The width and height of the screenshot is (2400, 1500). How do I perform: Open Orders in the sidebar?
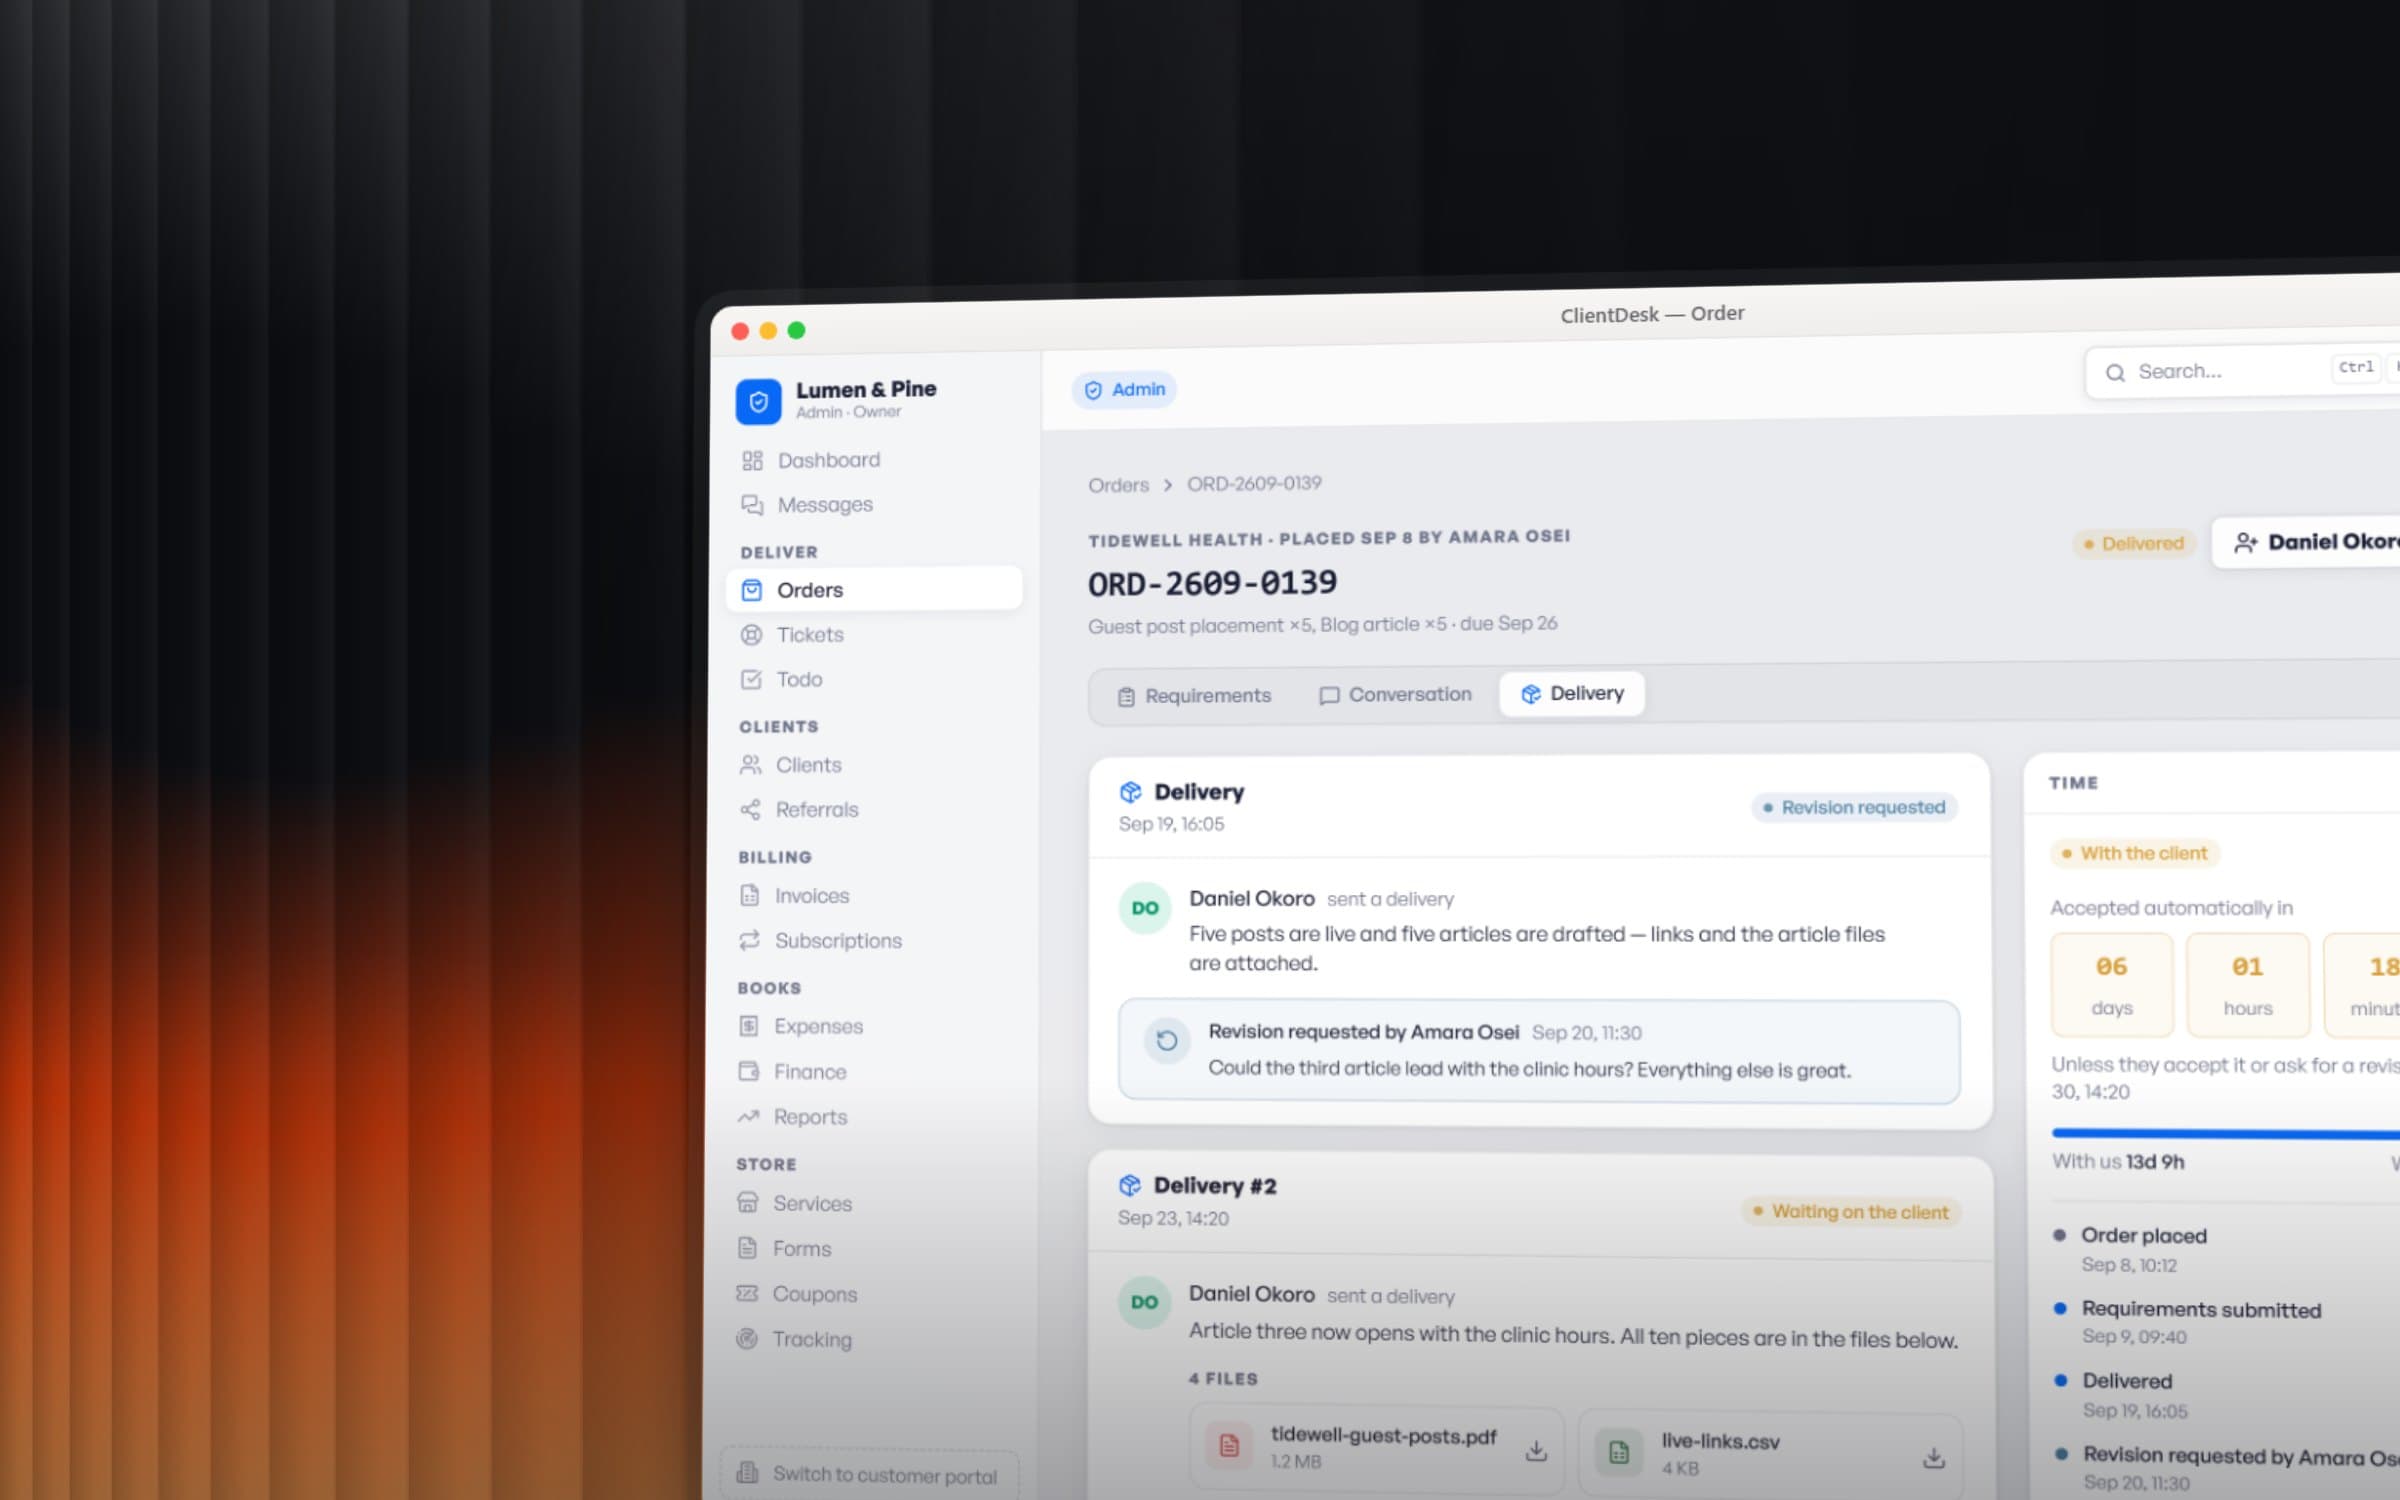pyautogui.click(x=874, y=589)
